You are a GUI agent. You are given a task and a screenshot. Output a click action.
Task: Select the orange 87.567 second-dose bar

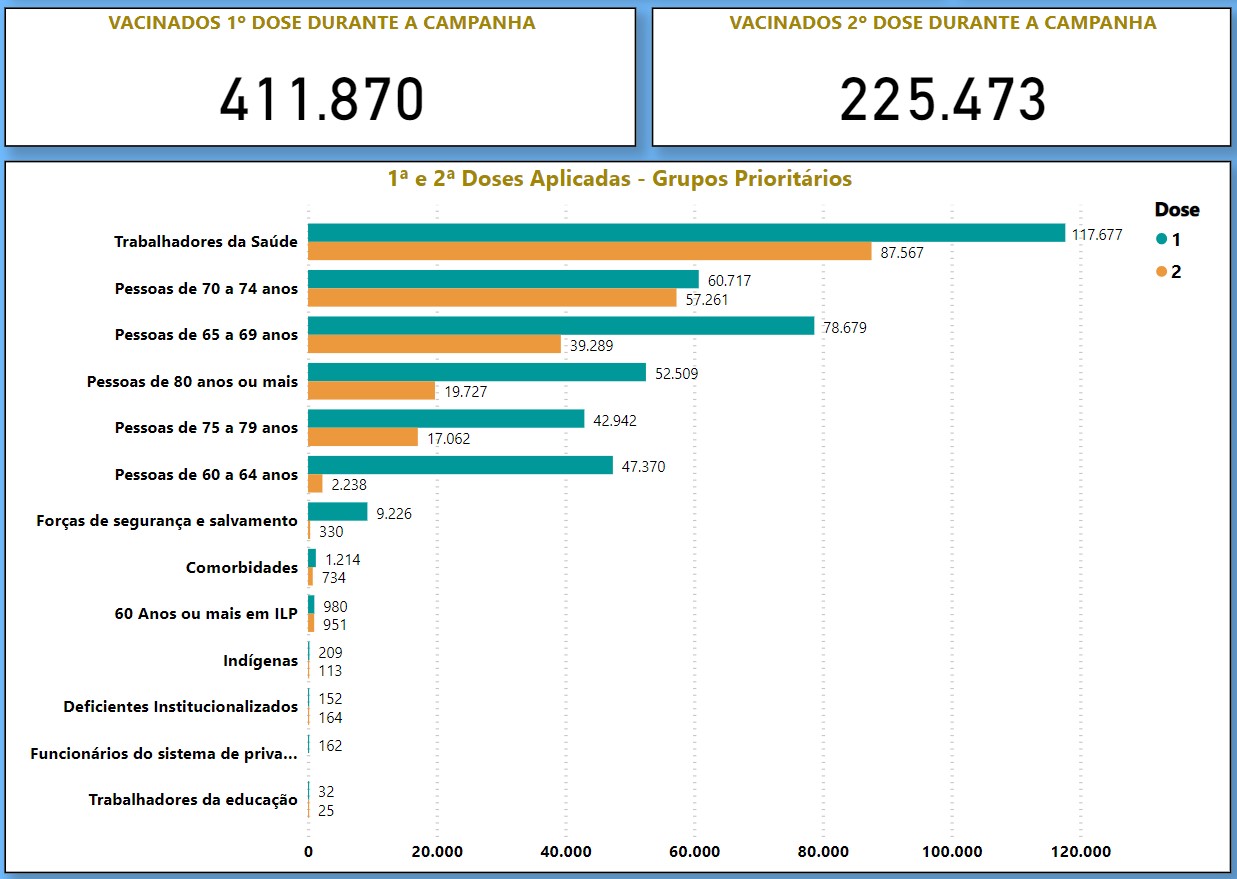coord(589,252)
